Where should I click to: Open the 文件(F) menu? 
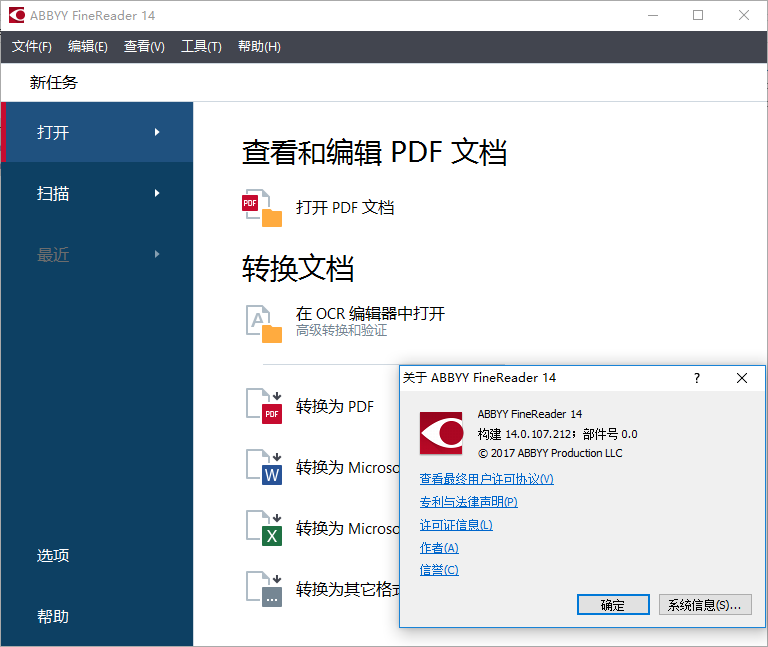pos(32,47)
